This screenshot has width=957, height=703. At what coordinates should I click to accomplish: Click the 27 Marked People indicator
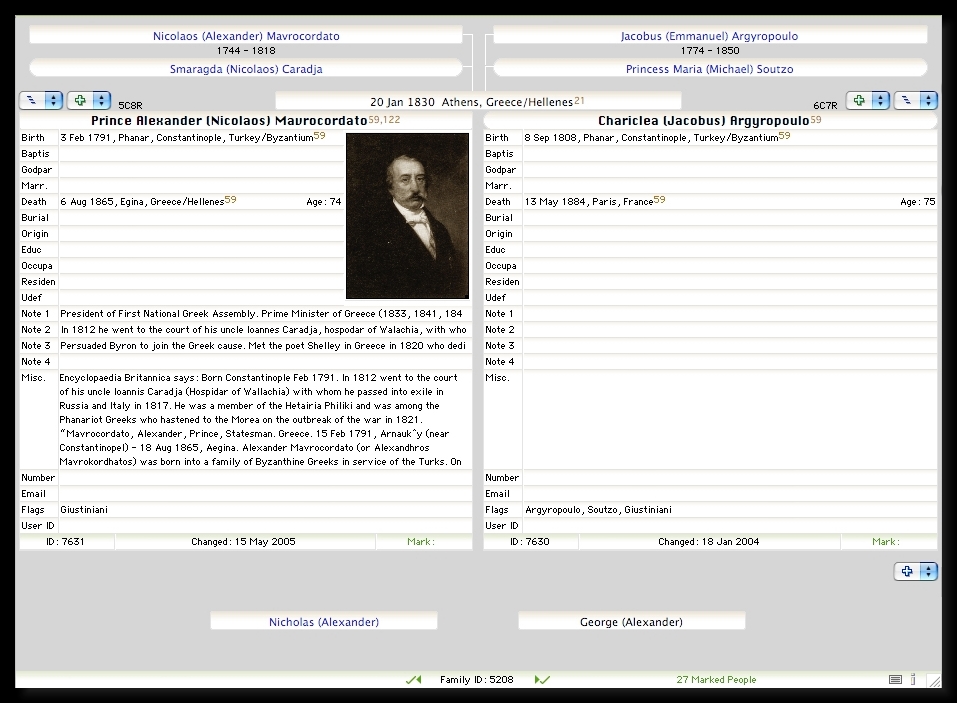tap(716, 680)
